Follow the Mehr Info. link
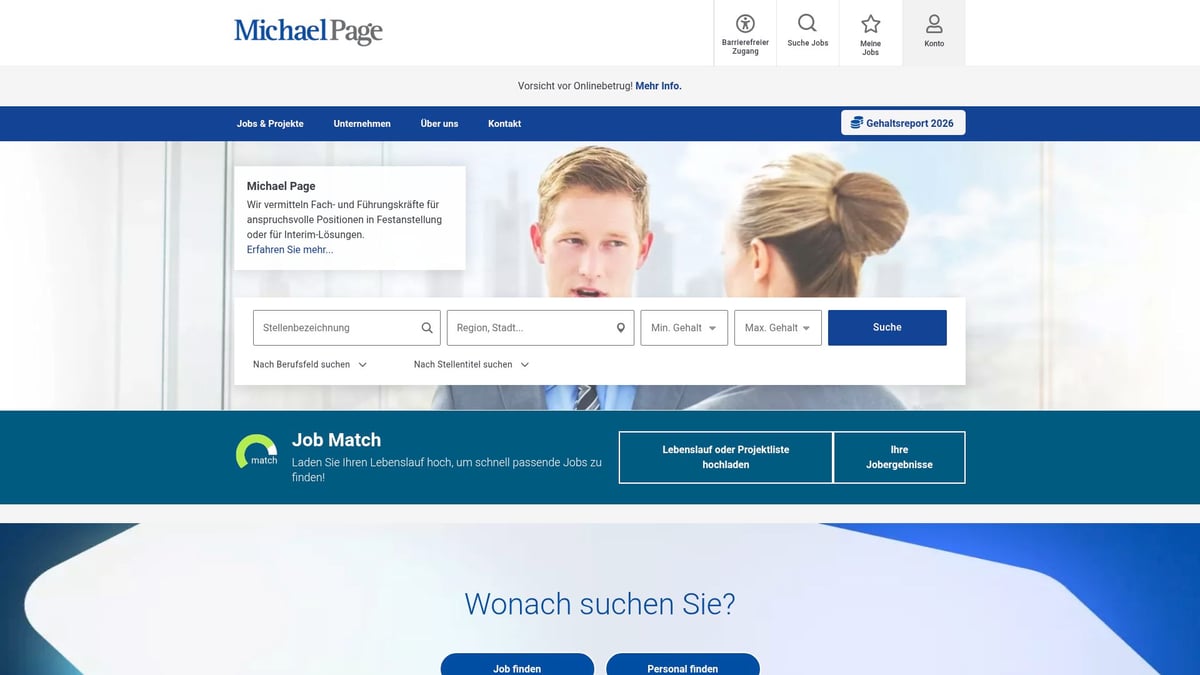The width and height of the screenshot is (1200, 675). point(658,86)
